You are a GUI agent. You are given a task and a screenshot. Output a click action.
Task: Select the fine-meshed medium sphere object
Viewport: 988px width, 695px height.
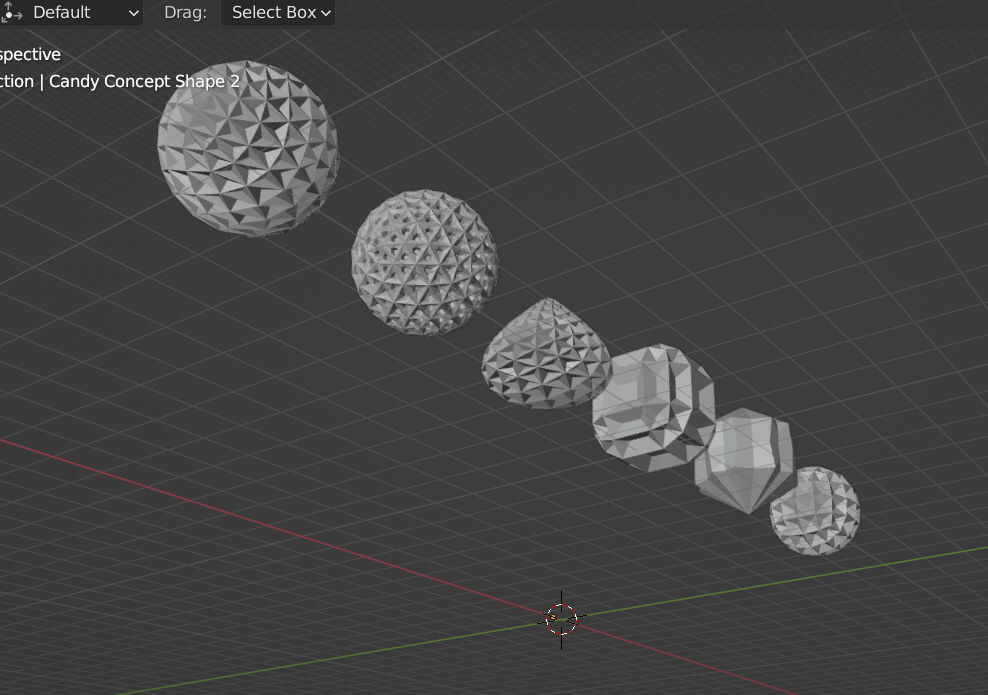(424, 262)
